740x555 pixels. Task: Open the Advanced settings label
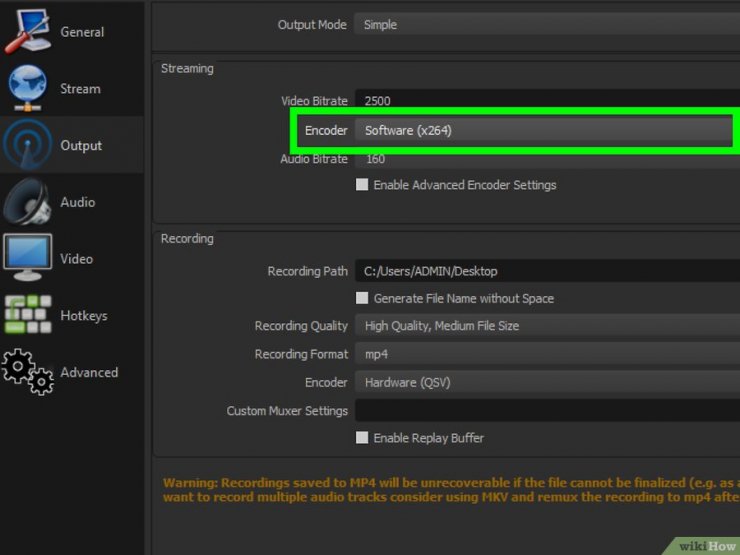tap(89, 372)
